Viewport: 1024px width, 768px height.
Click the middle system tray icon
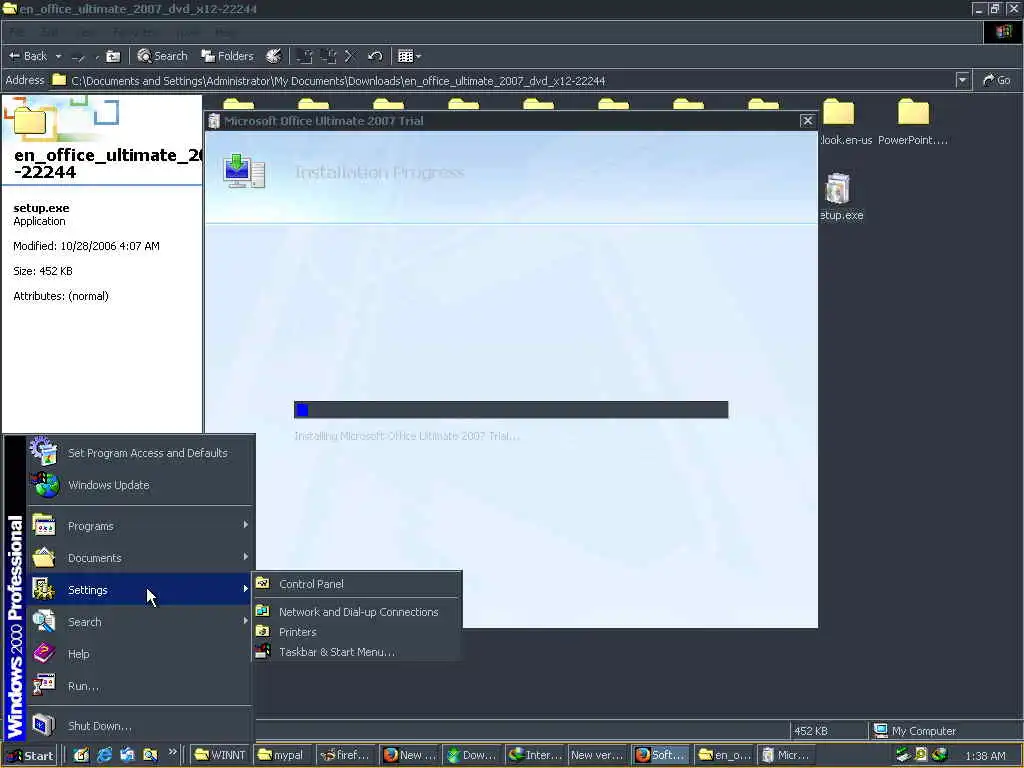point(921,754)
